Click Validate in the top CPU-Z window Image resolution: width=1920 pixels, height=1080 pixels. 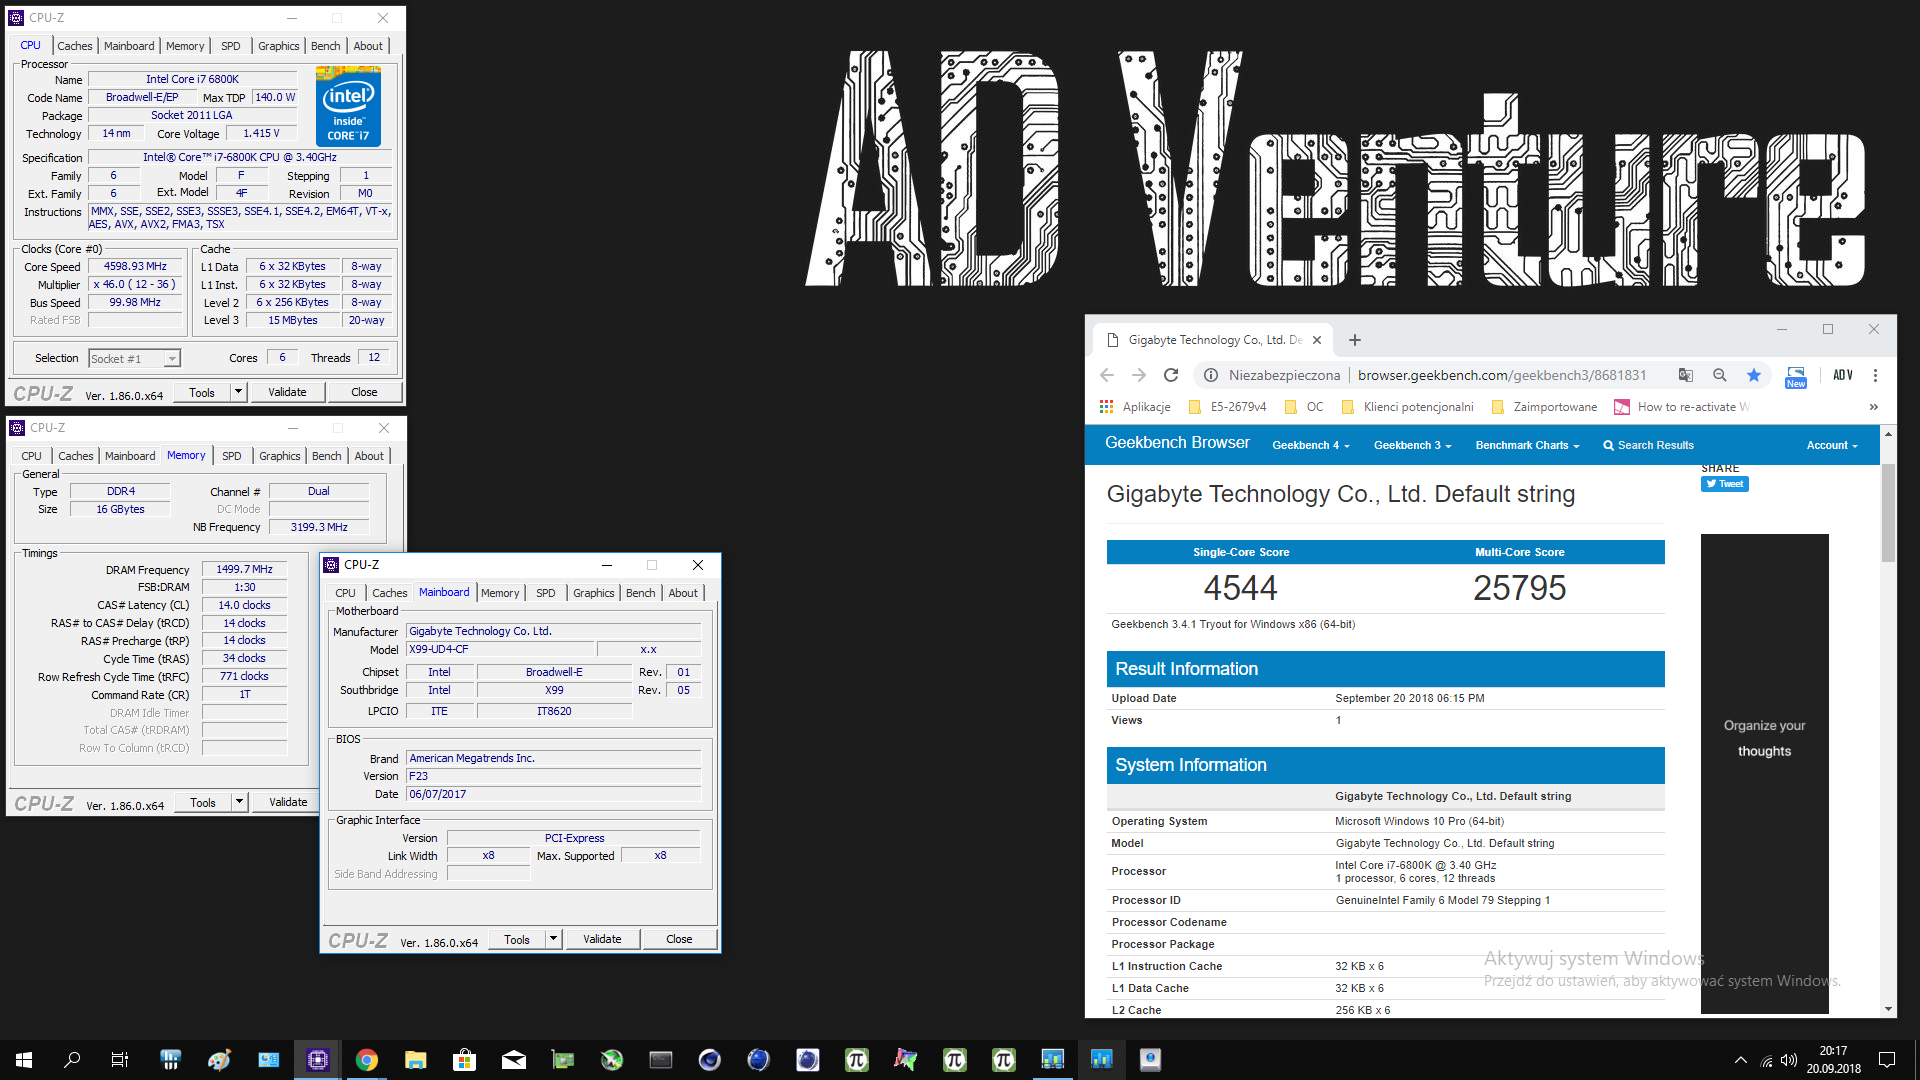[x=287, y=393]
